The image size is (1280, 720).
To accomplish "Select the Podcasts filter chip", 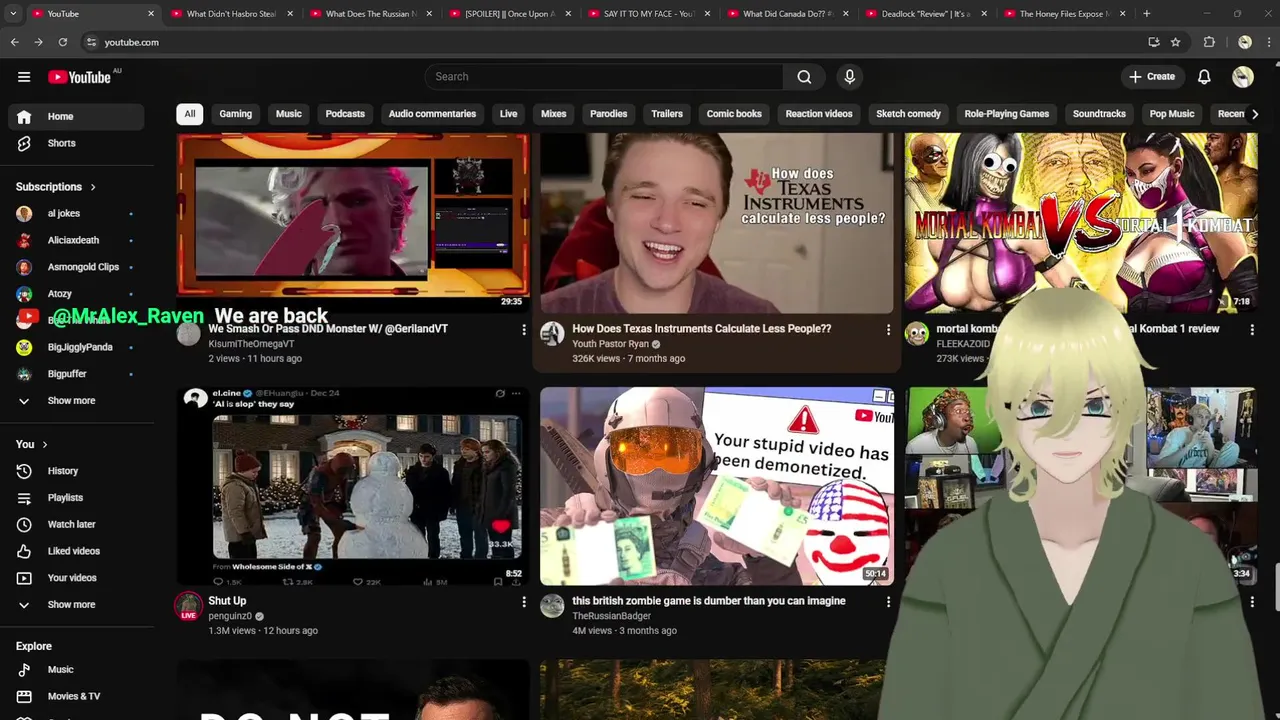I will pyautogui.click(x=345, y=114).
